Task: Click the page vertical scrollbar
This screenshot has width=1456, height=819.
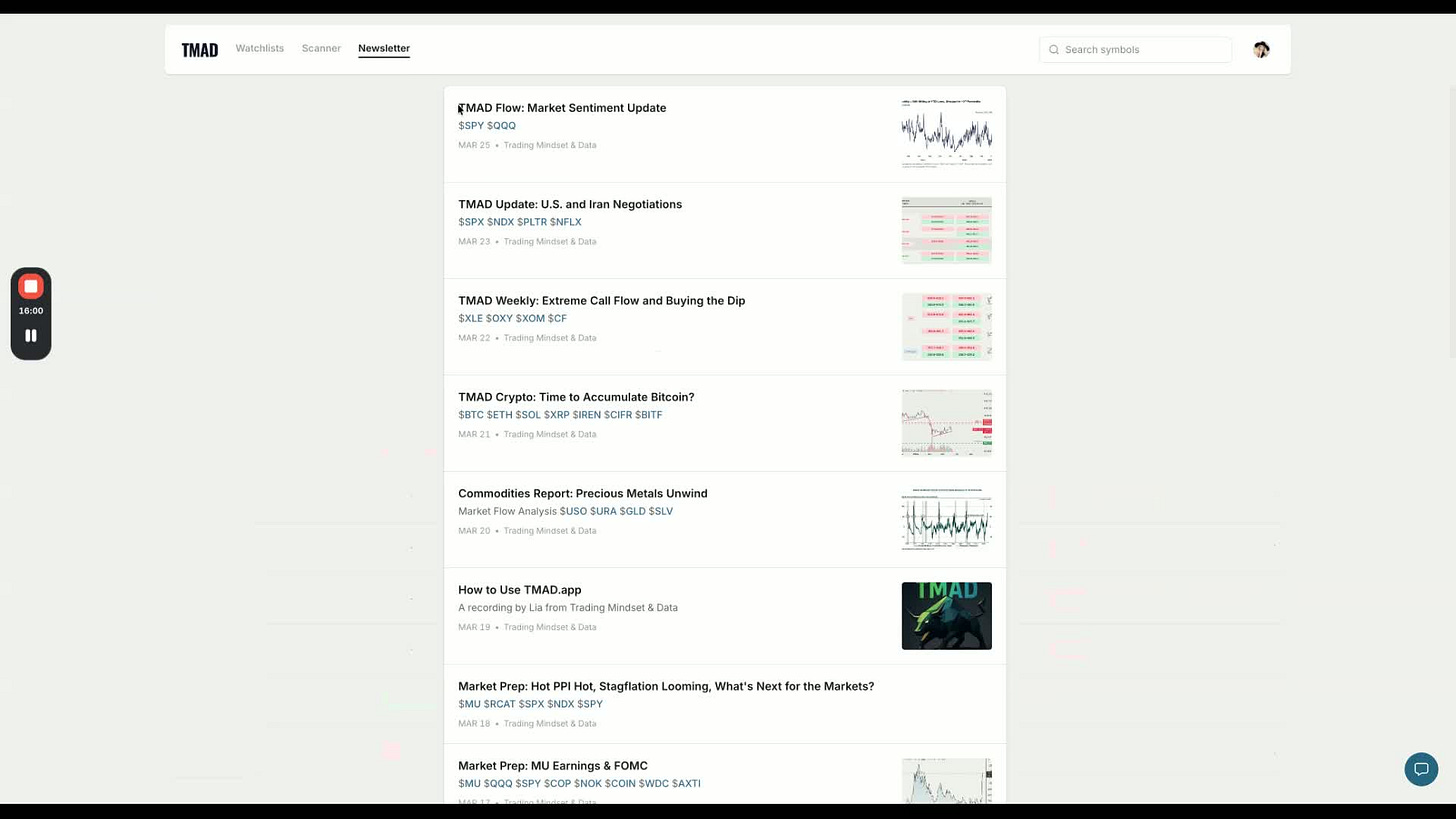Action: pos(1453,220)
